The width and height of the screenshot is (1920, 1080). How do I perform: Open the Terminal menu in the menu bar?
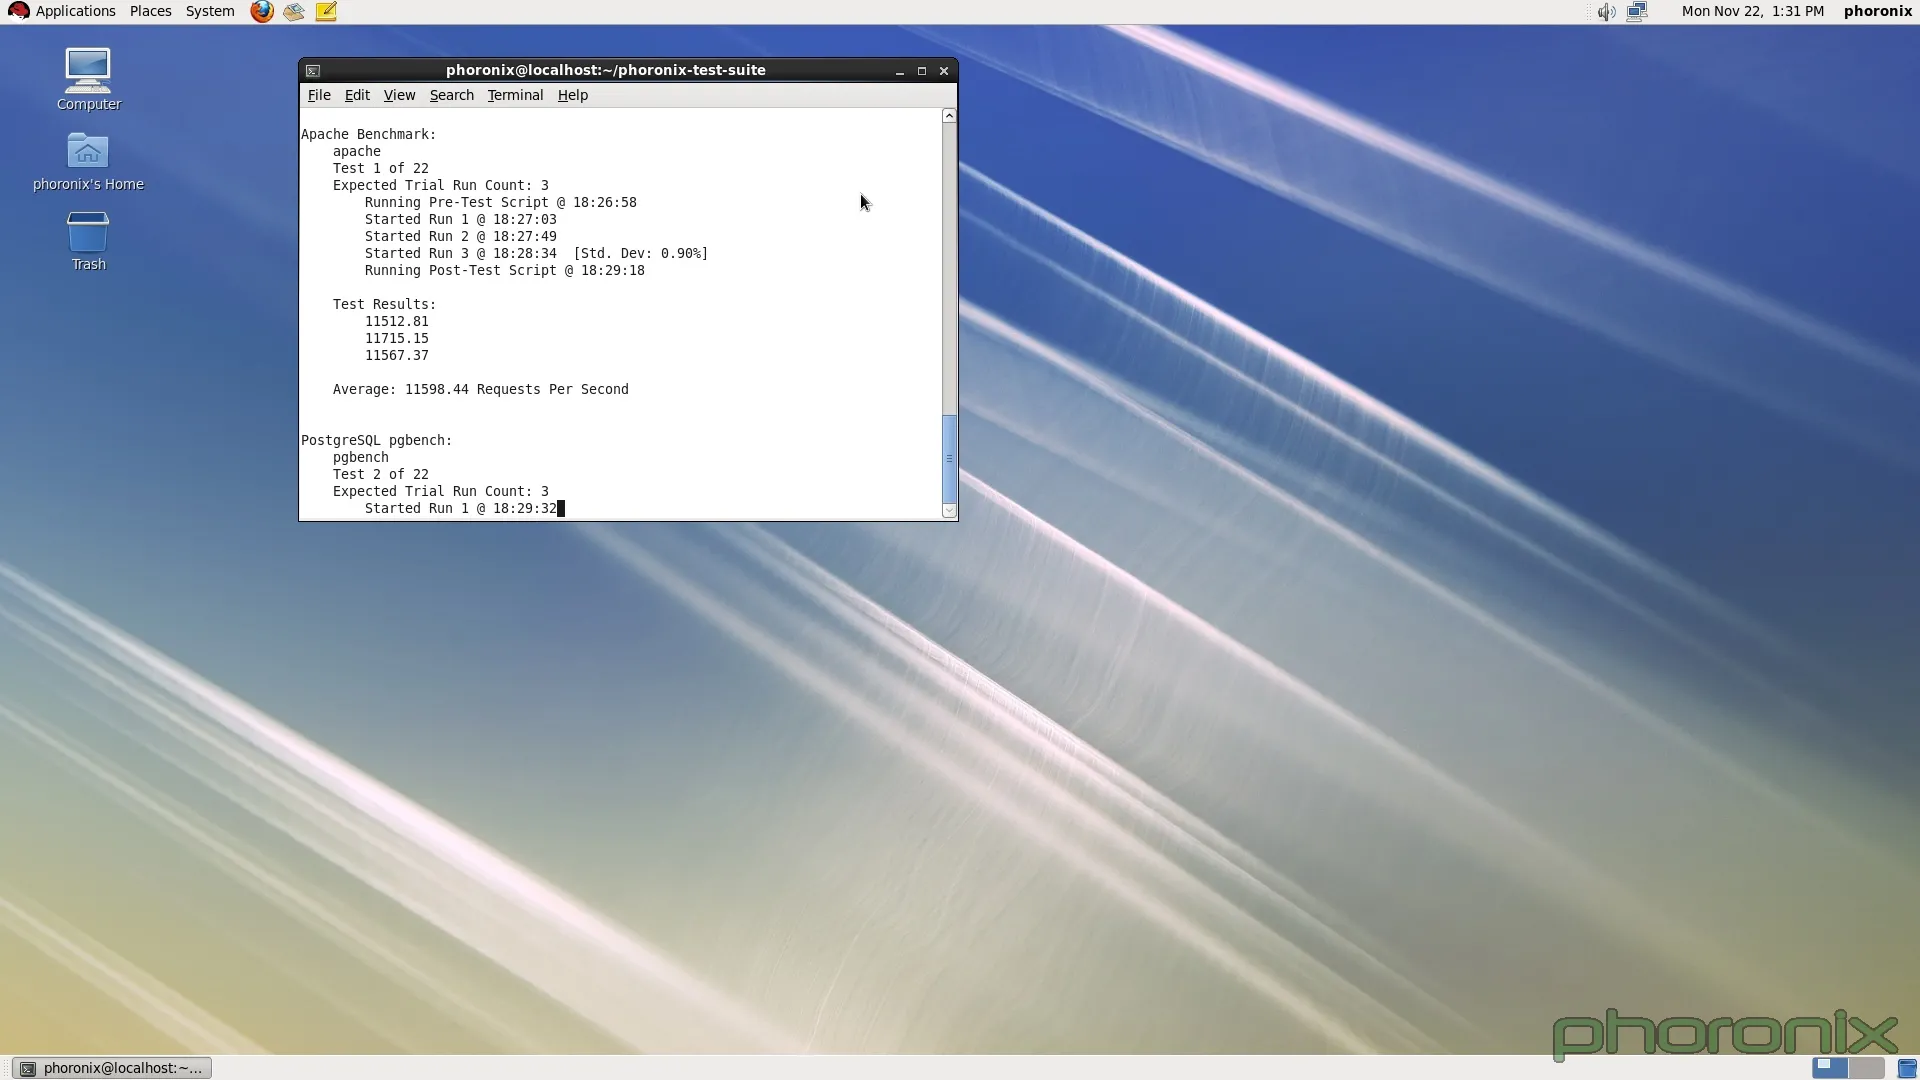(515, 95)
